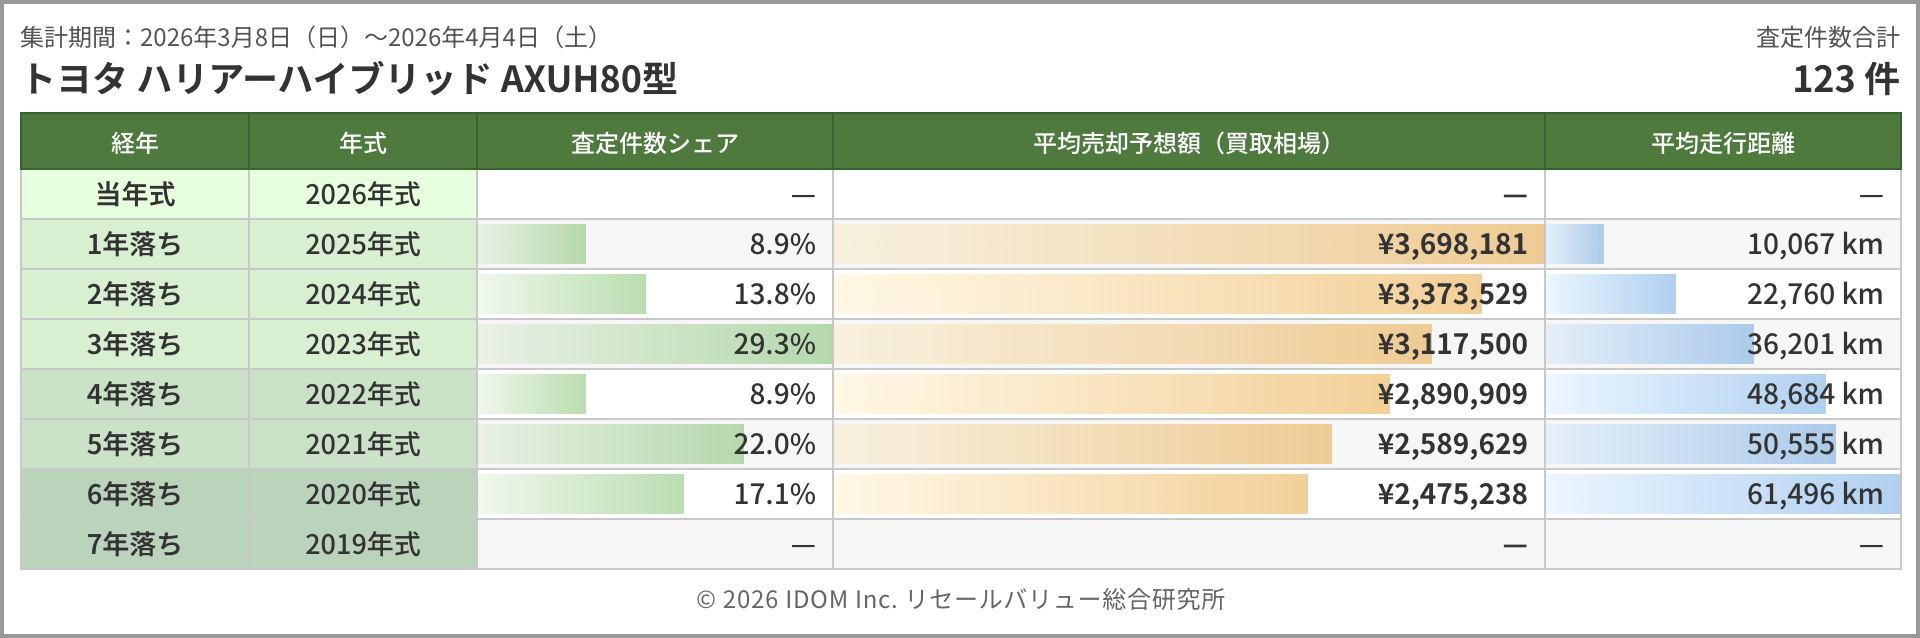Image resolution: width=1920 pixels, height=638 pixels.
Task: Click the 123 件 total count
Action: tap(1844, 78)
